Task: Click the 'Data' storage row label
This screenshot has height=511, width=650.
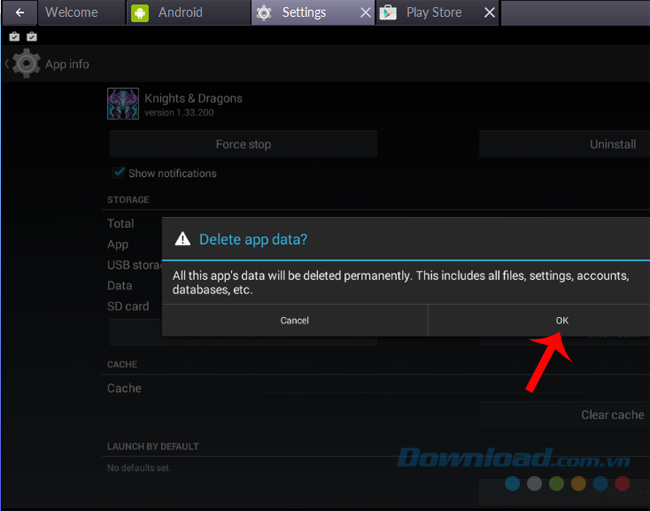Action: [x=120, y=286]
